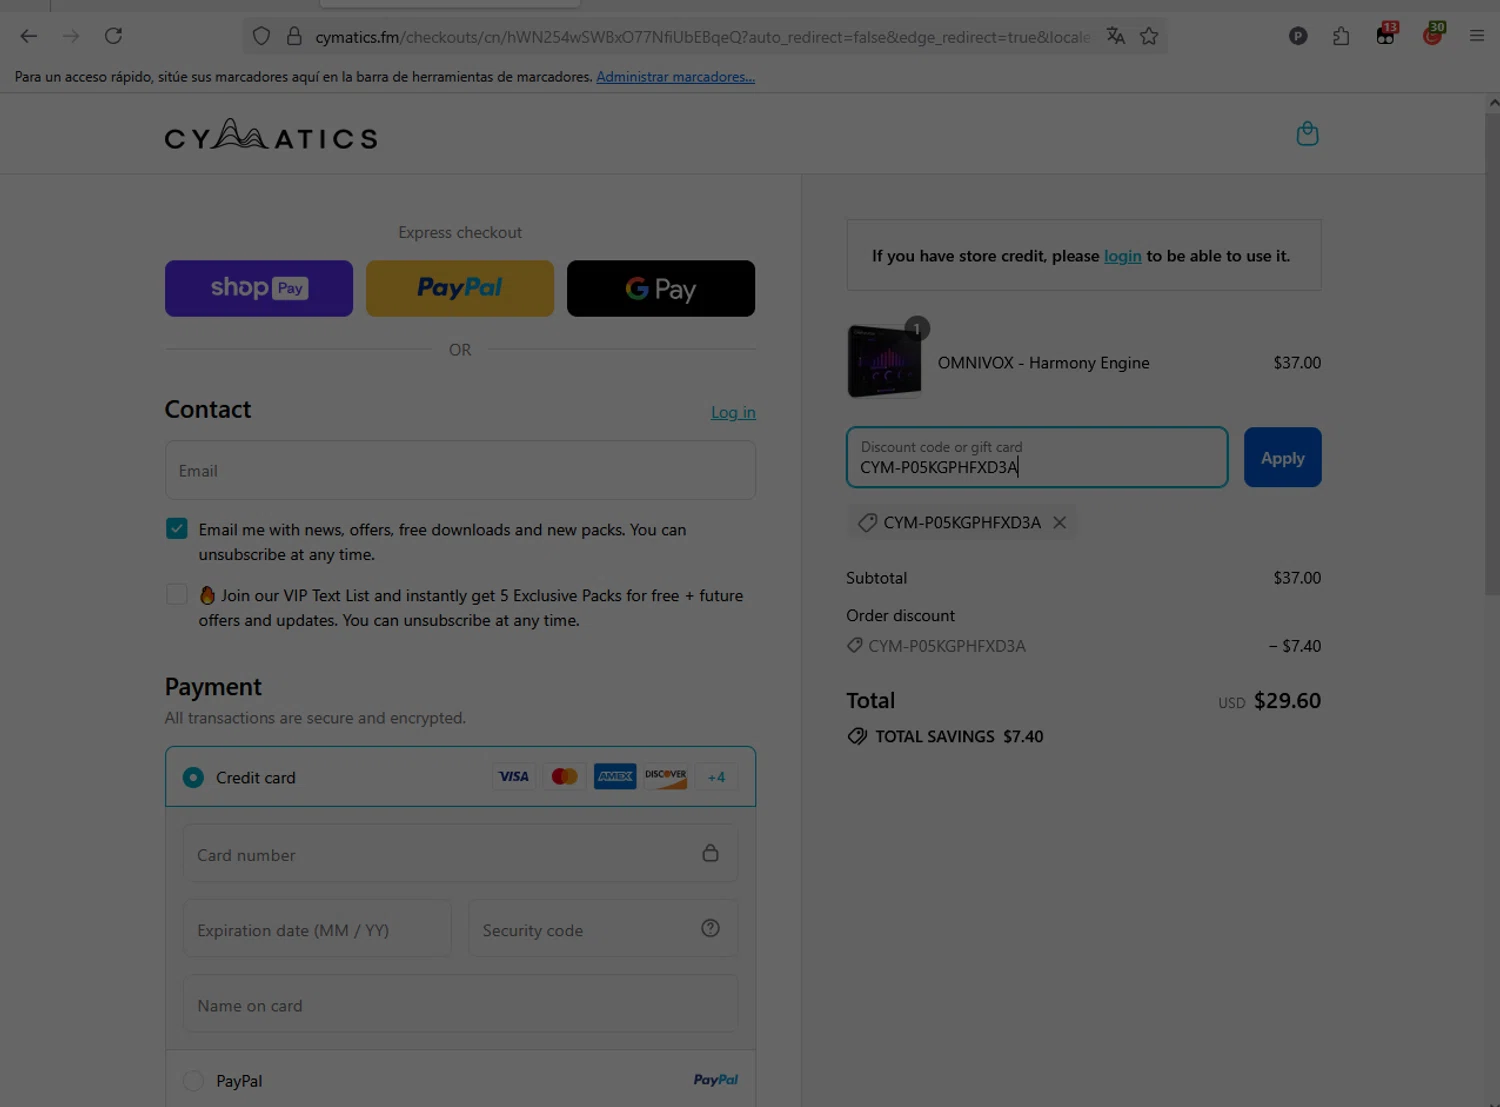Click OMNIVOX - Harmony Engine product name
This screenshot has height=1107, width=1500.
(1044, 363)
